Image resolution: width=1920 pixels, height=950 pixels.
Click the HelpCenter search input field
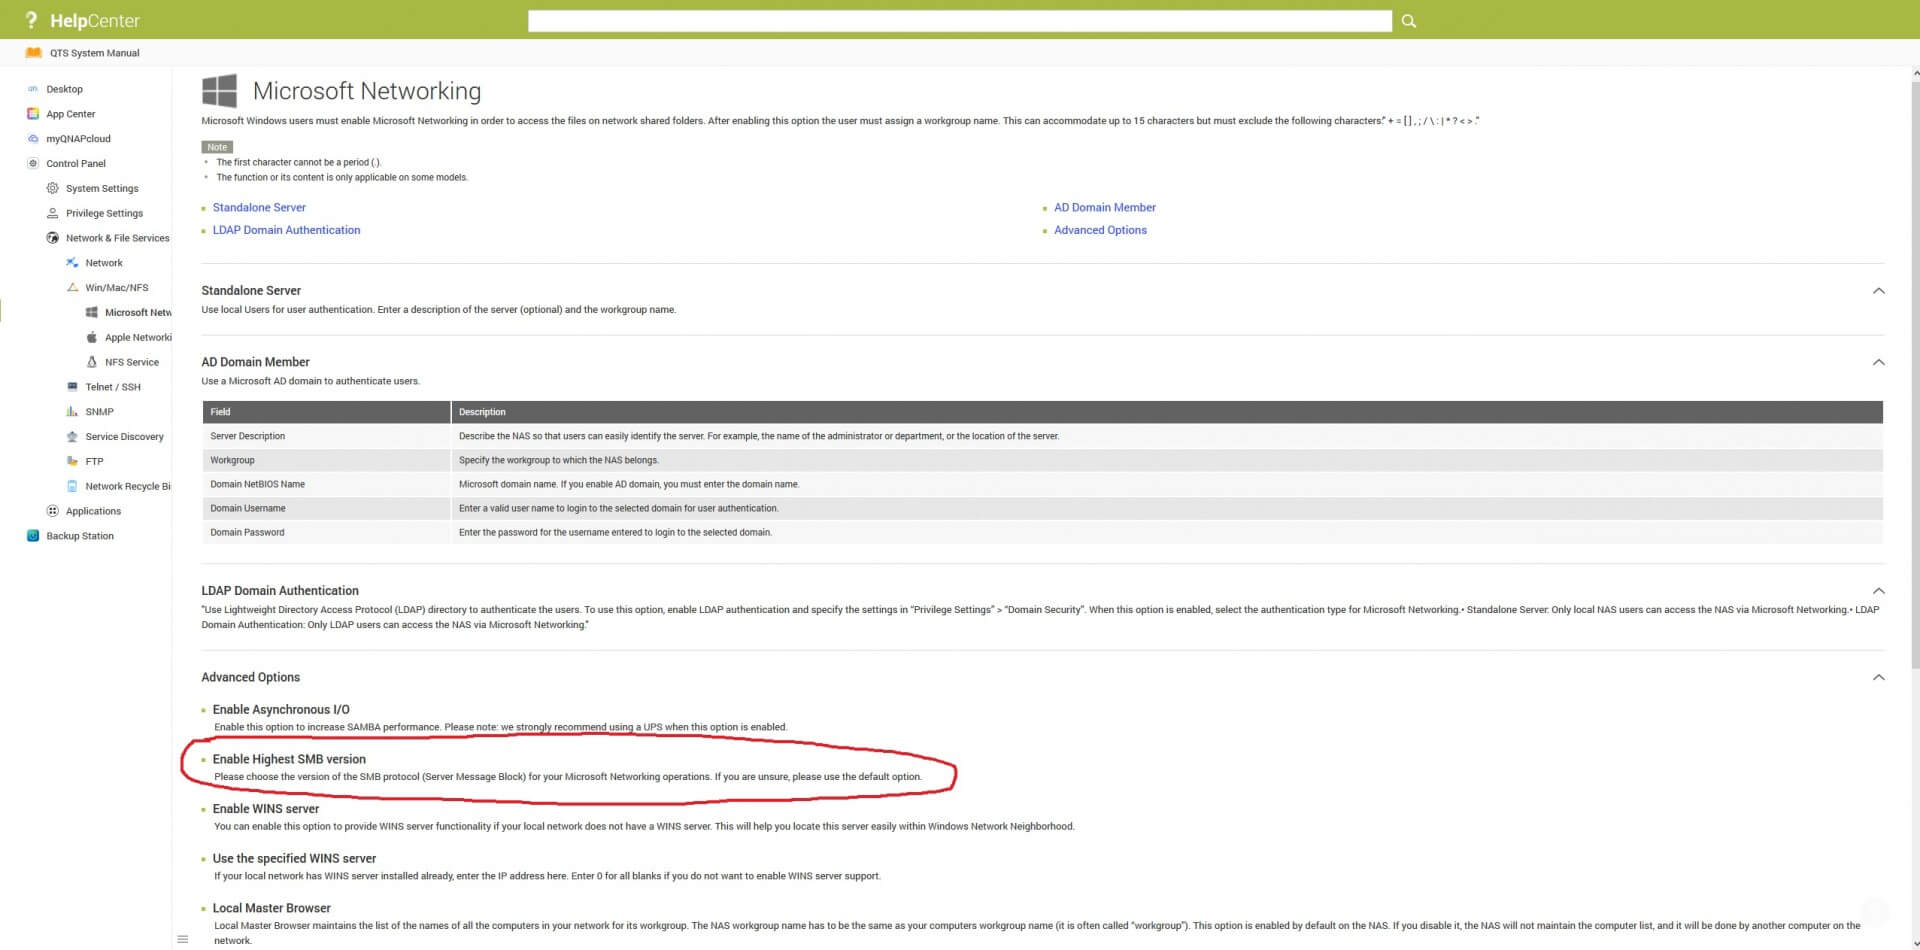pyautogui.click(x=959, y=21)
